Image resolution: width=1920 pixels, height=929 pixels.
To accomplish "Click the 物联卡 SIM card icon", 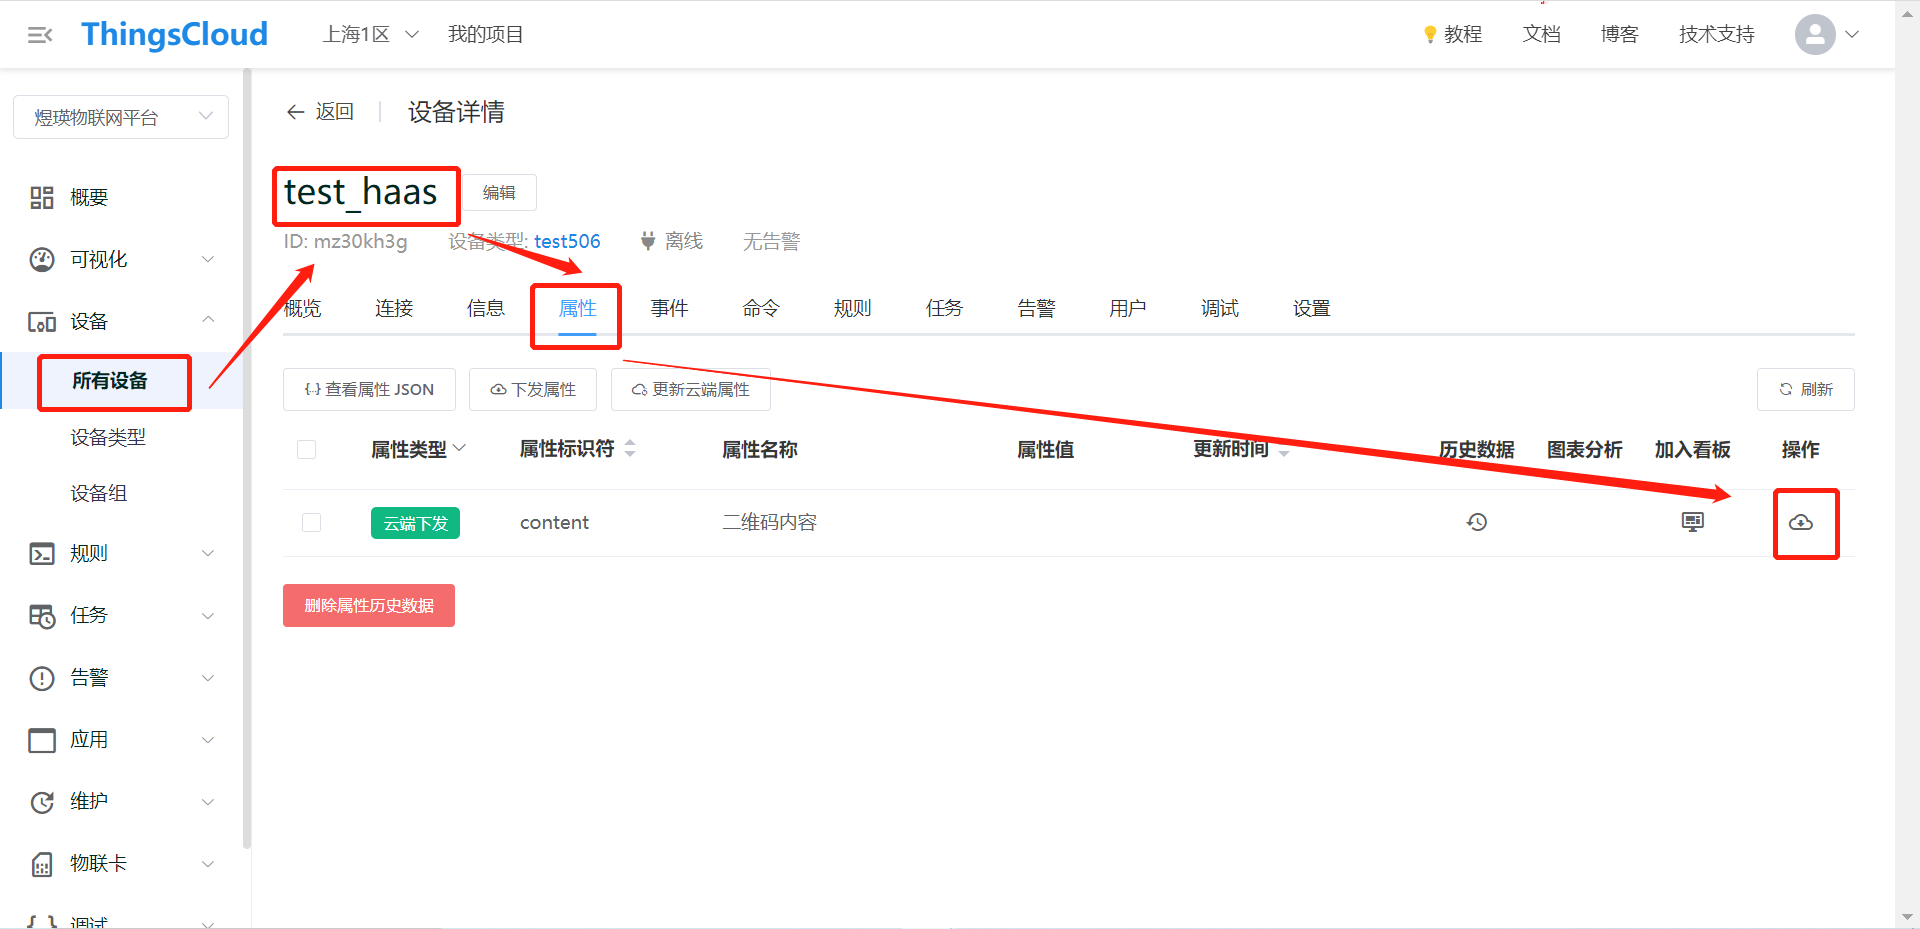I will coord(42,864).
